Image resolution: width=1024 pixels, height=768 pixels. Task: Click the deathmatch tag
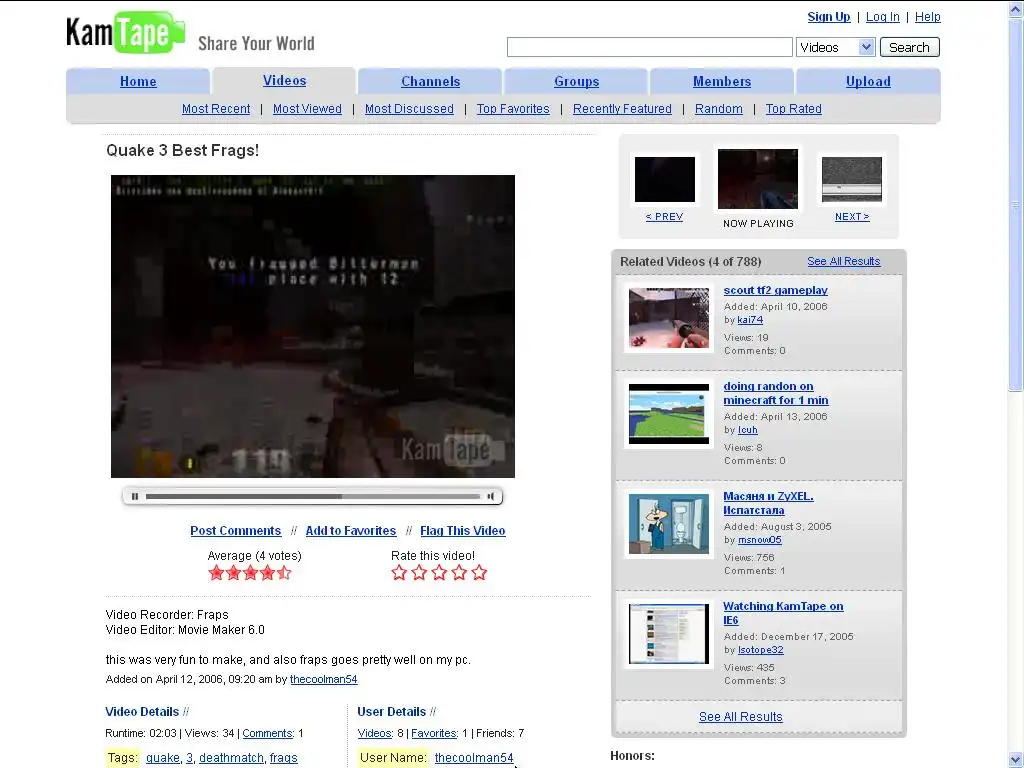tap(231, 758)
